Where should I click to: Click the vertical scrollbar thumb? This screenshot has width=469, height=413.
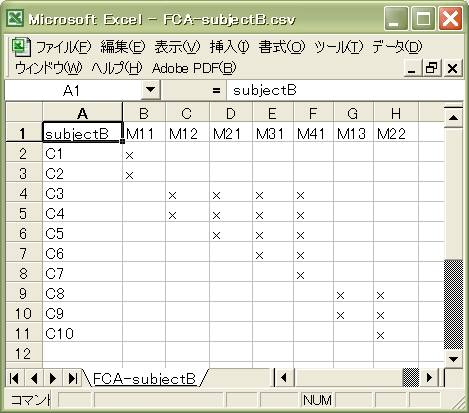click(453, 304)
